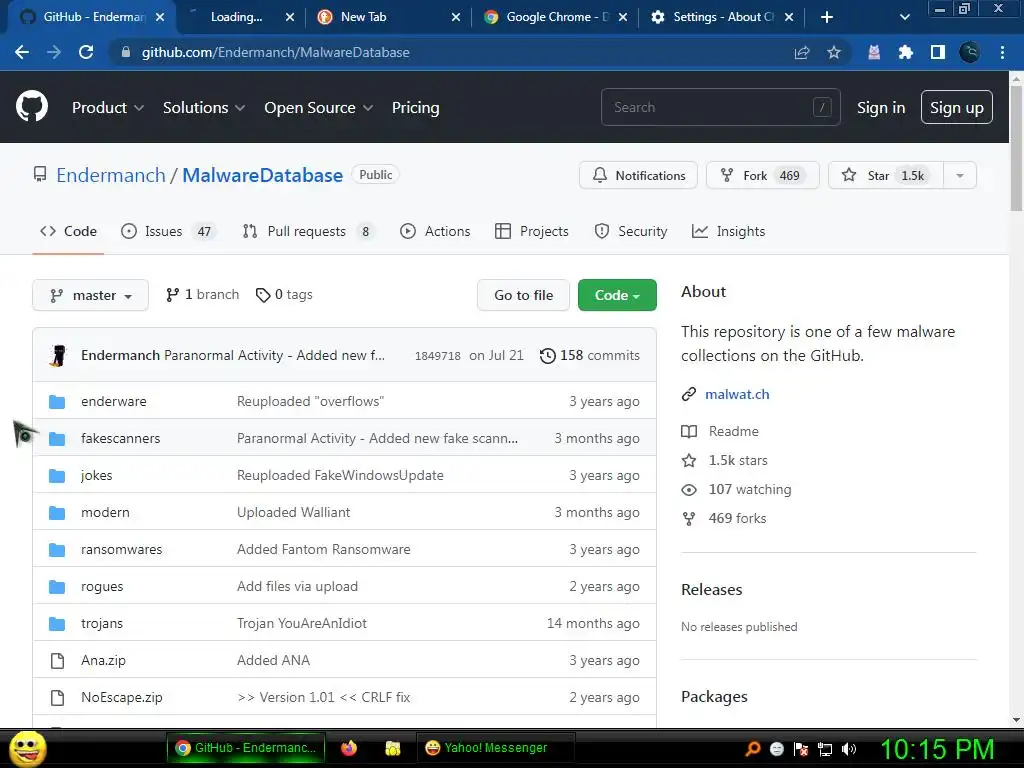The width and height of the screenshot is (1024, 768).
Task: Click the taskbar search magnifier icon
Action: [x=753, y=749]
